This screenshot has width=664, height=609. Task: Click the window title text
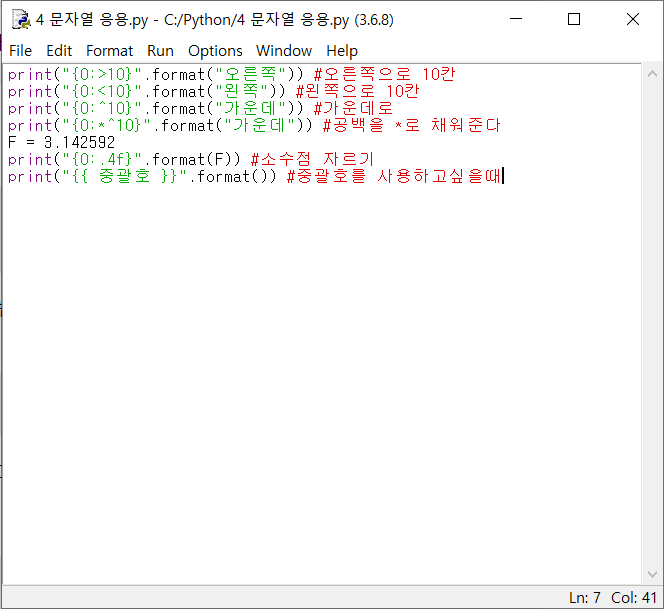pos(215,20)
